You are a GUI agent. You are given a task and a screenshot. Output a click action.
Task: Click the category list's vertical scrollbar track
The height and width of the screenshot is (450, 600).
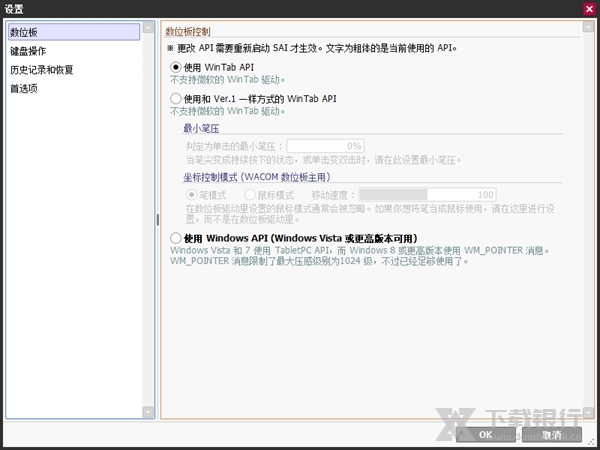(x=149, y=220)
